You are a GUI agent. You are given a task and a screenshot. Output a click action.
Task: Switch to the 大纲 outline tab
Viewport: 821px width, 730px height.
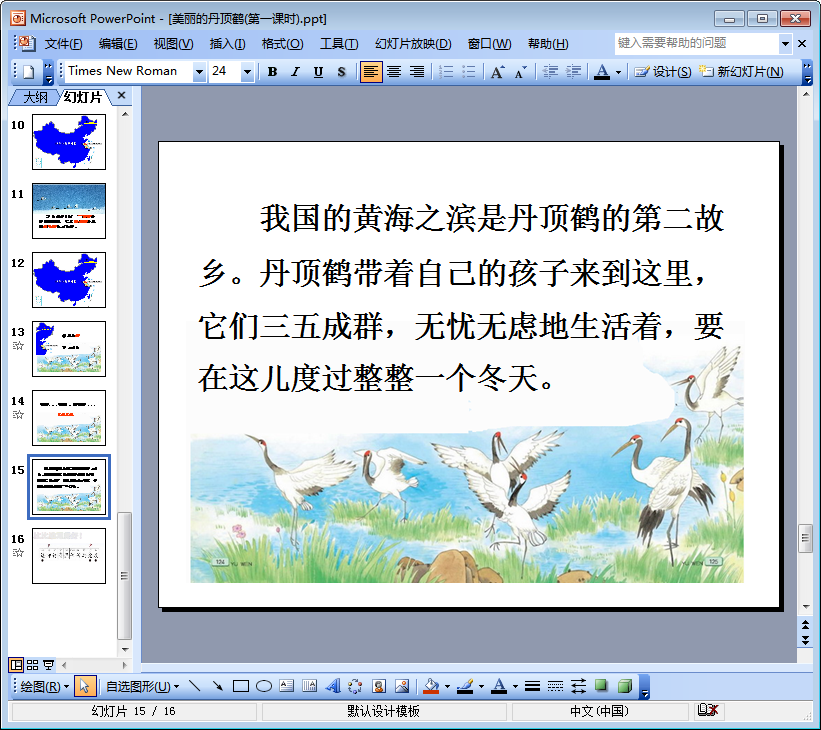point(35,97)
